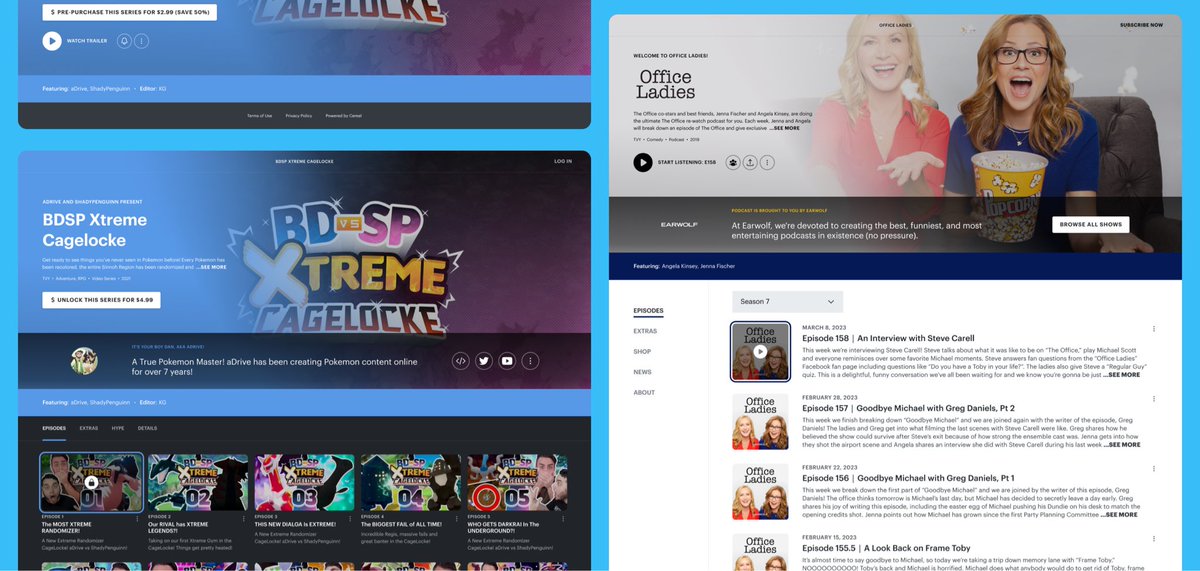Screen dimensions: 1200x571
Task: Open Privacy Policy footer link
Action: point(299,116)
